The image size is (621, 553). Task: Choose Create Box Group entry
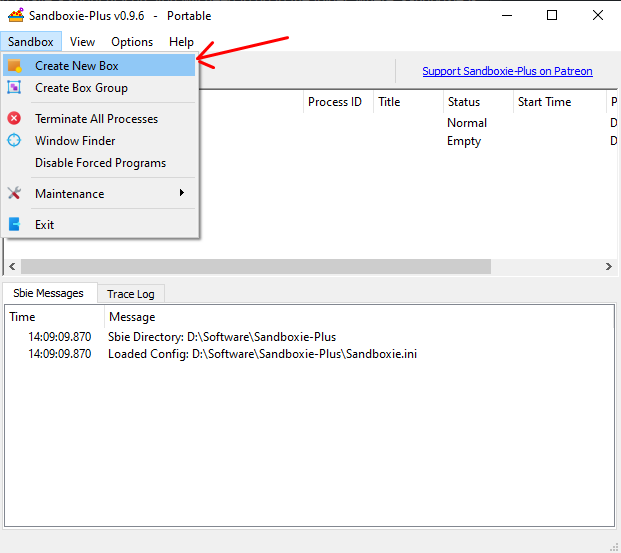tap(99, 88)
